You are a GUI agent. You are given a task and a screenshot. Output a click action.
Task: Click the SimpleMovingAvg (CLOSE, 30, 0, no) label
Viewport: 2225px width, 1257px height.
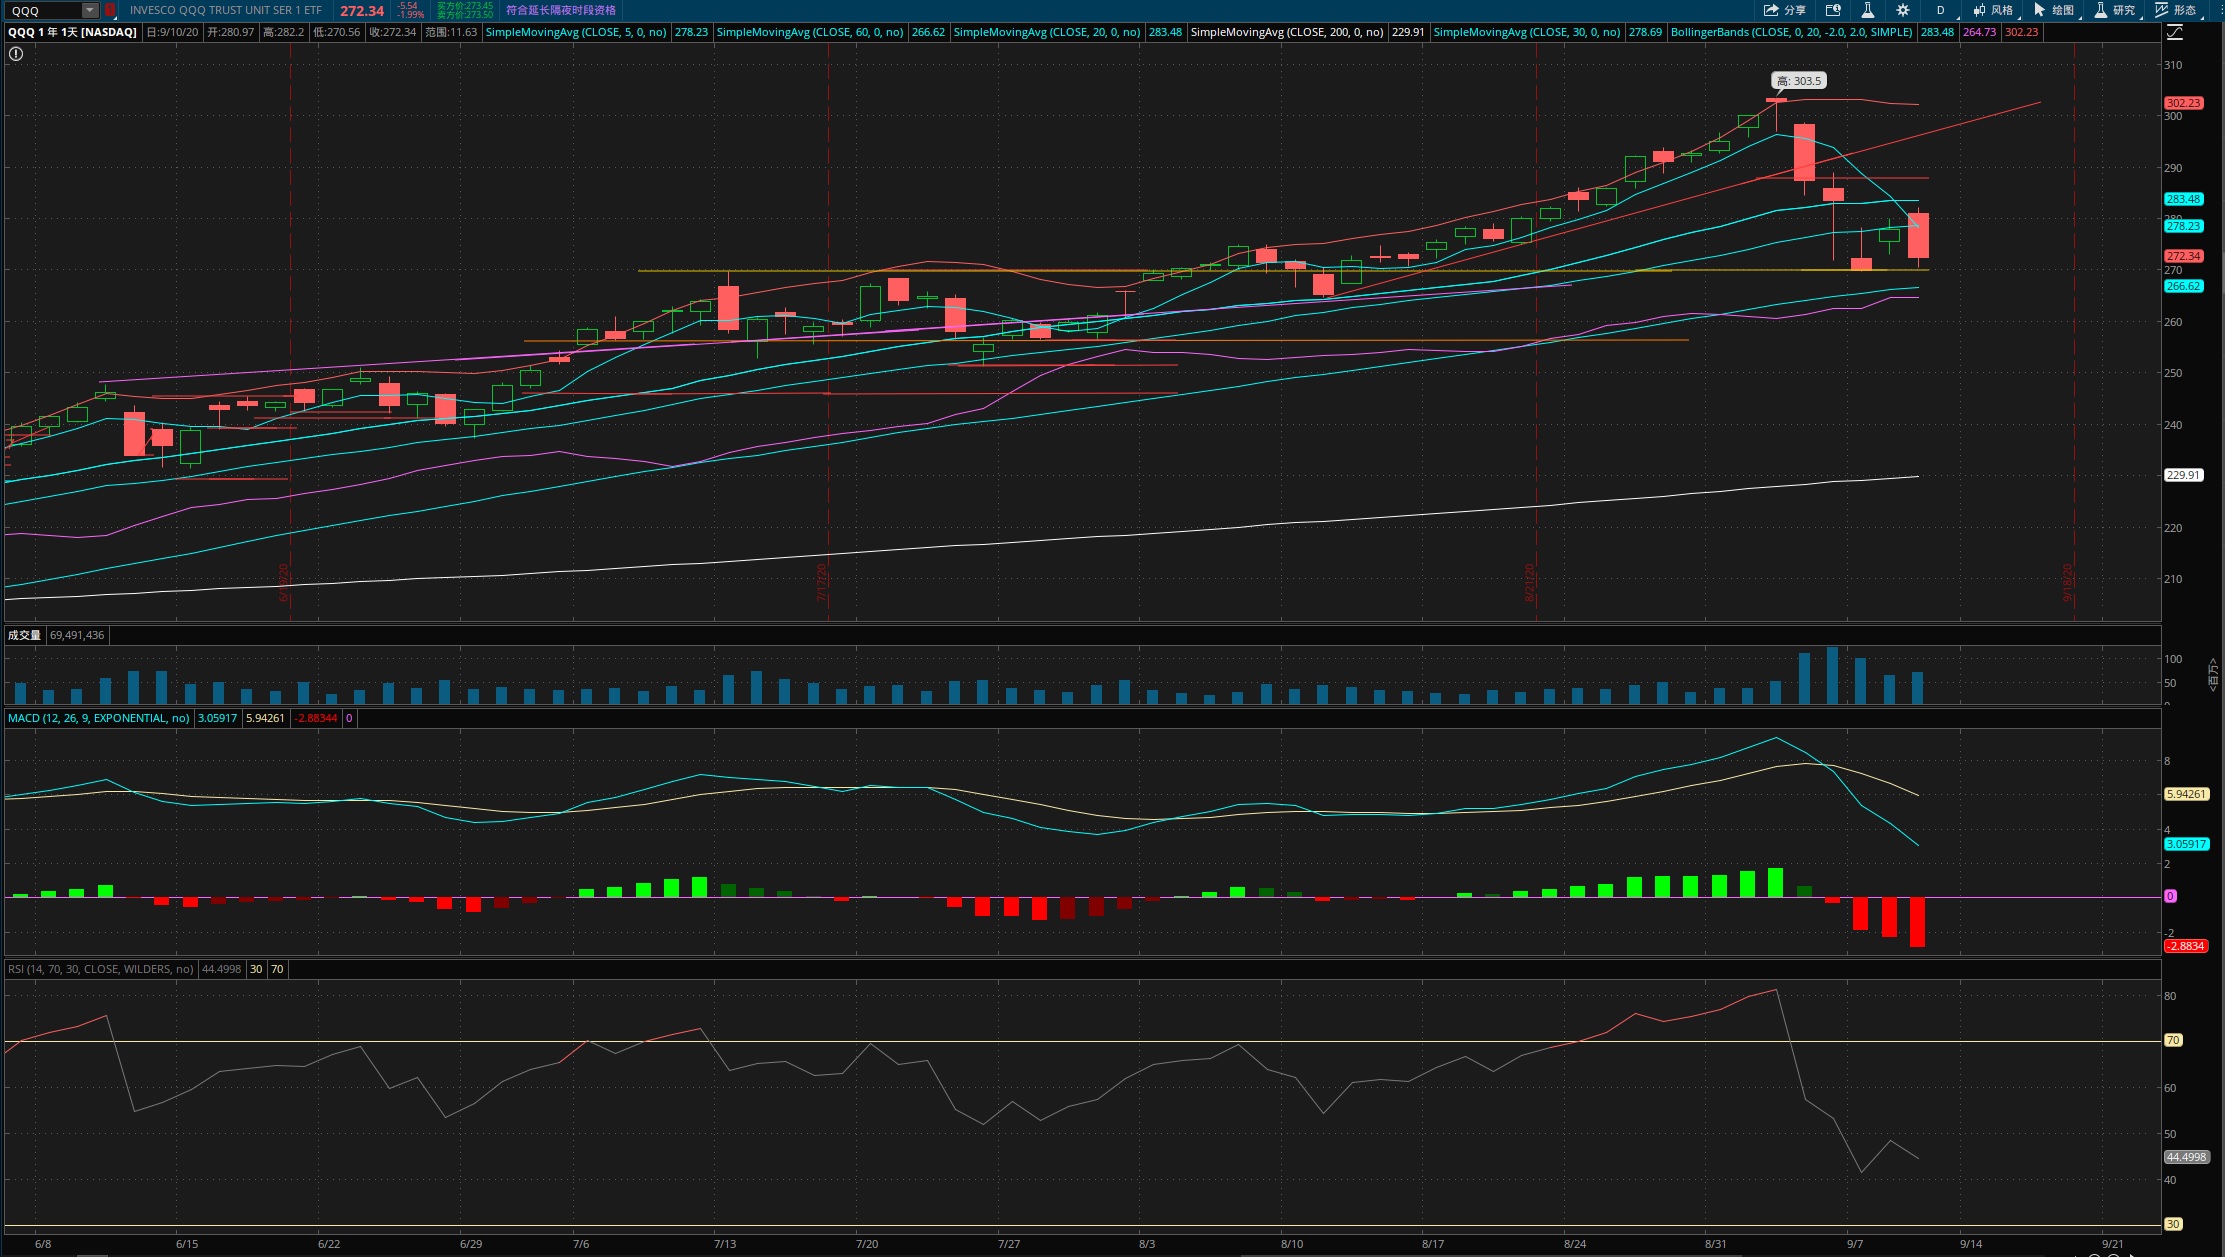[x=1527, y=32]
